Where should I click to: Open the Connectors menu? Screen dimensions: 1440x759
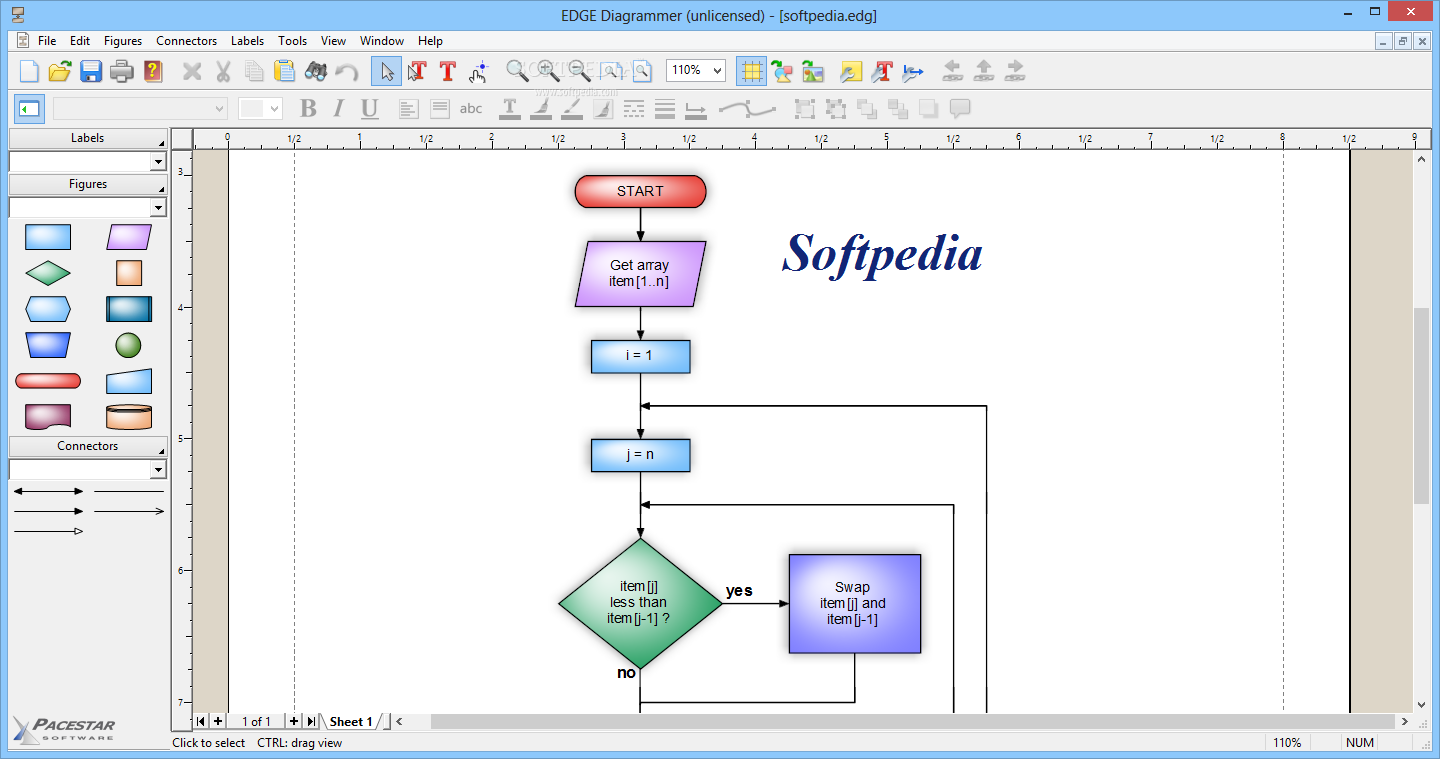[186, 41]
